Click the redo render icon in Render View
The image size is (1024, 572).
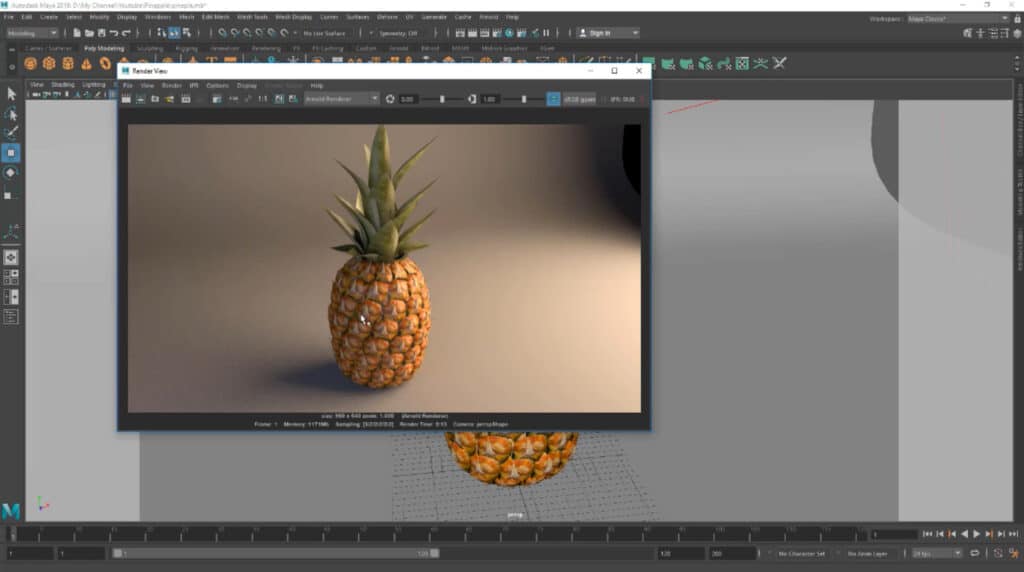127,99
